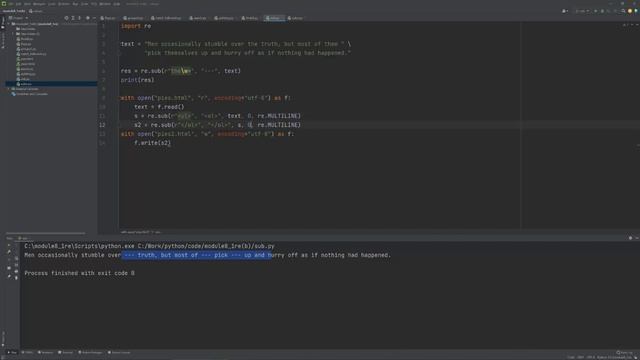Click the breadcrumb below the editor
640x360 pixels.
141,232
